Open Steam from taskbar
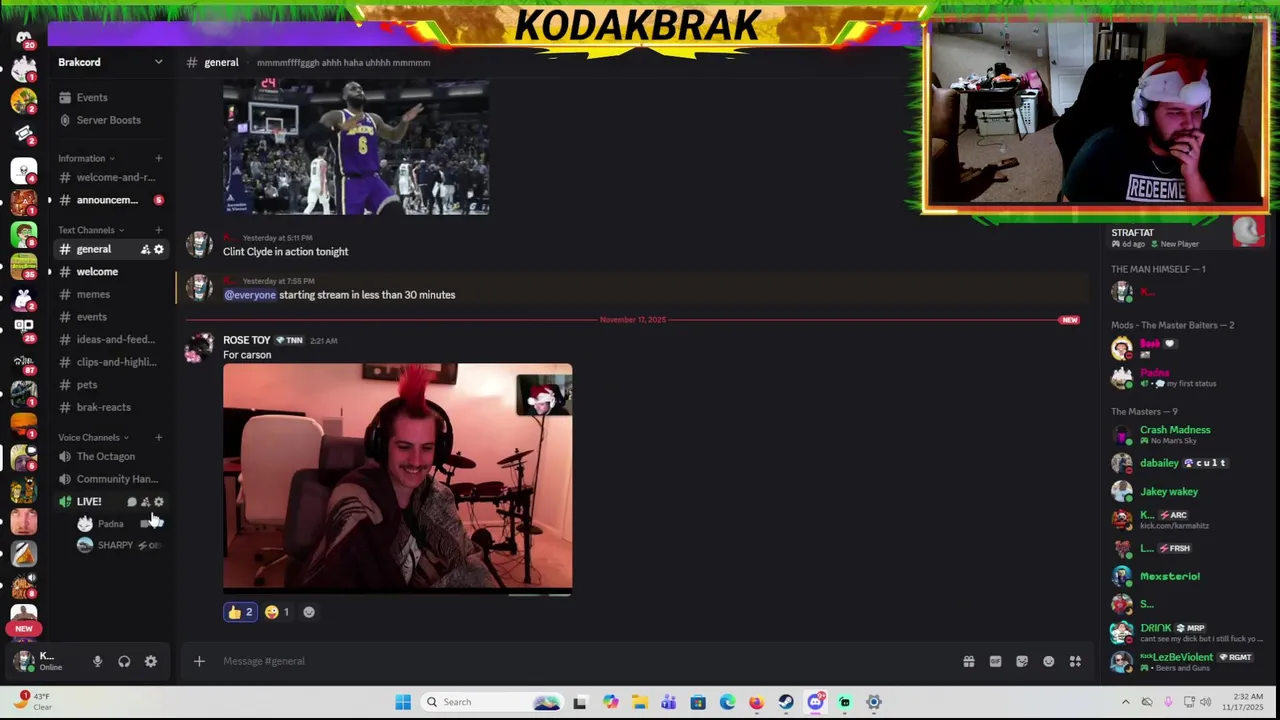Image resolution: width=1280 pixels, height=720 pixels. pos(786,702)
